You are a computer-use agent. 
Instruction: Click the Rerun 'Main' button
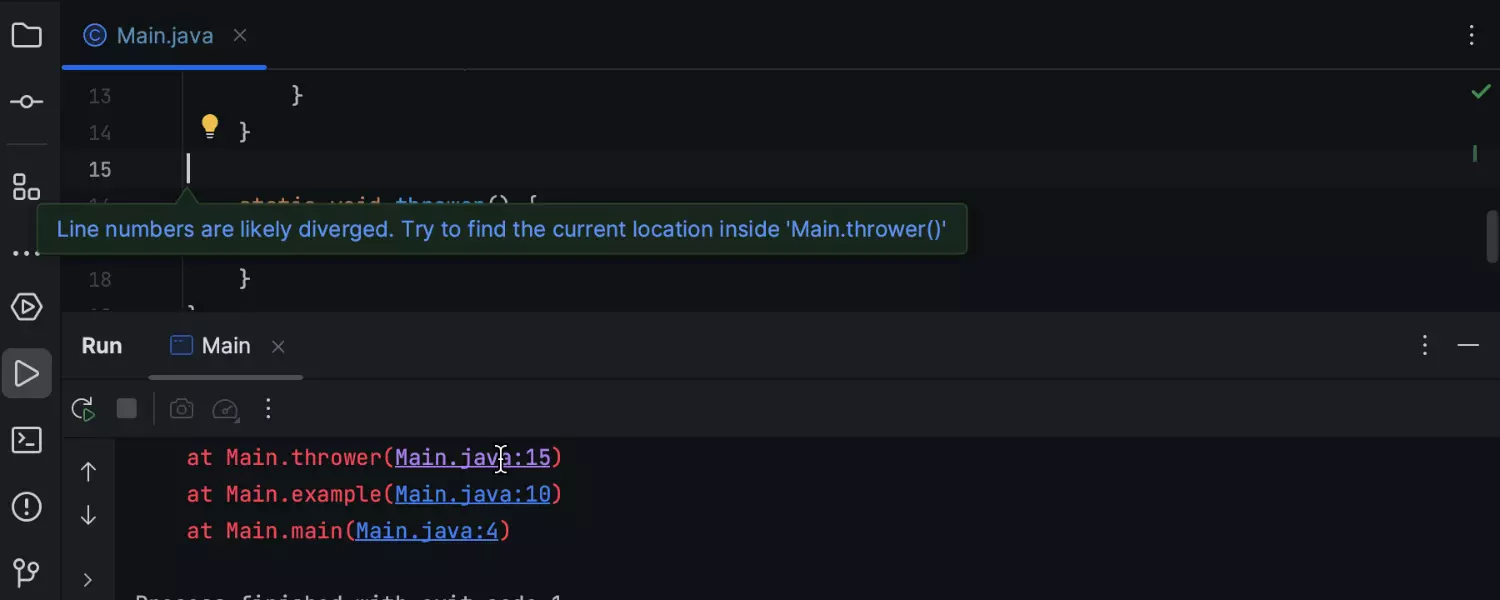83,409
